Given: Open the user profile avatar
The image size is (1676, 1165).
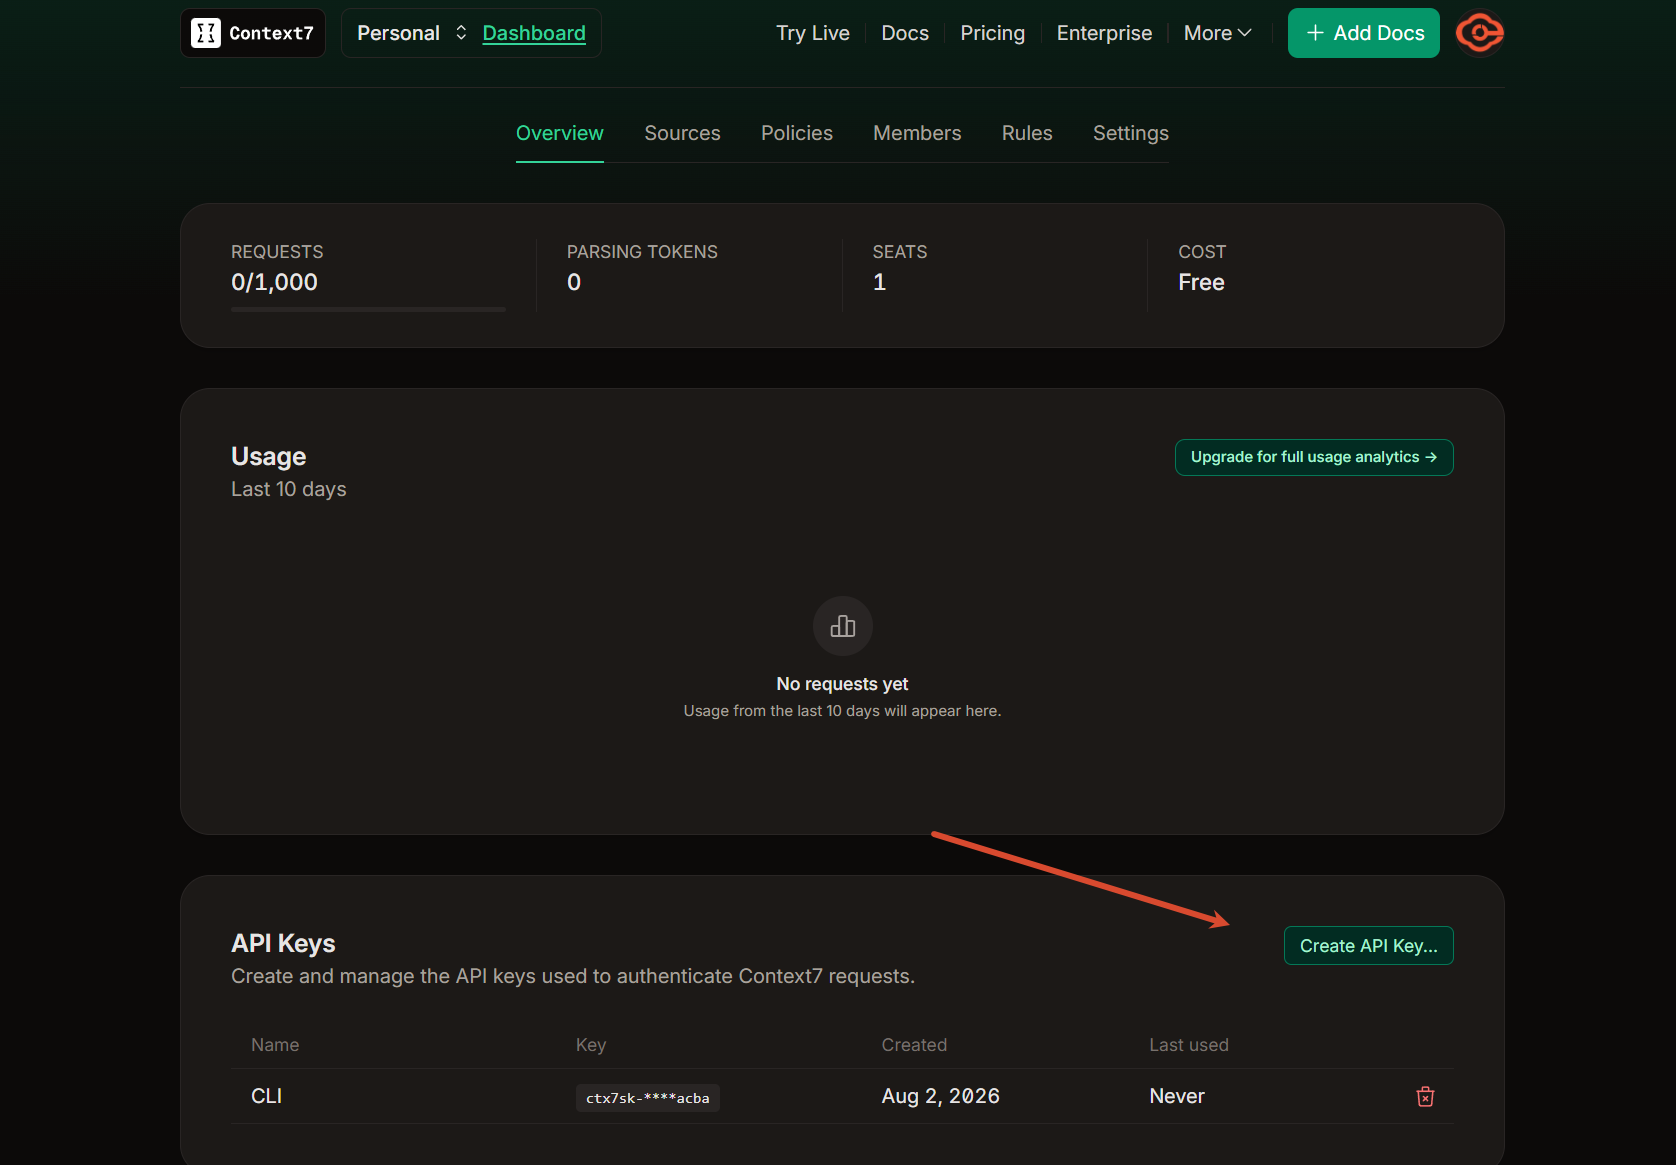Looking at the screenshot, I should coord(1479,33).
